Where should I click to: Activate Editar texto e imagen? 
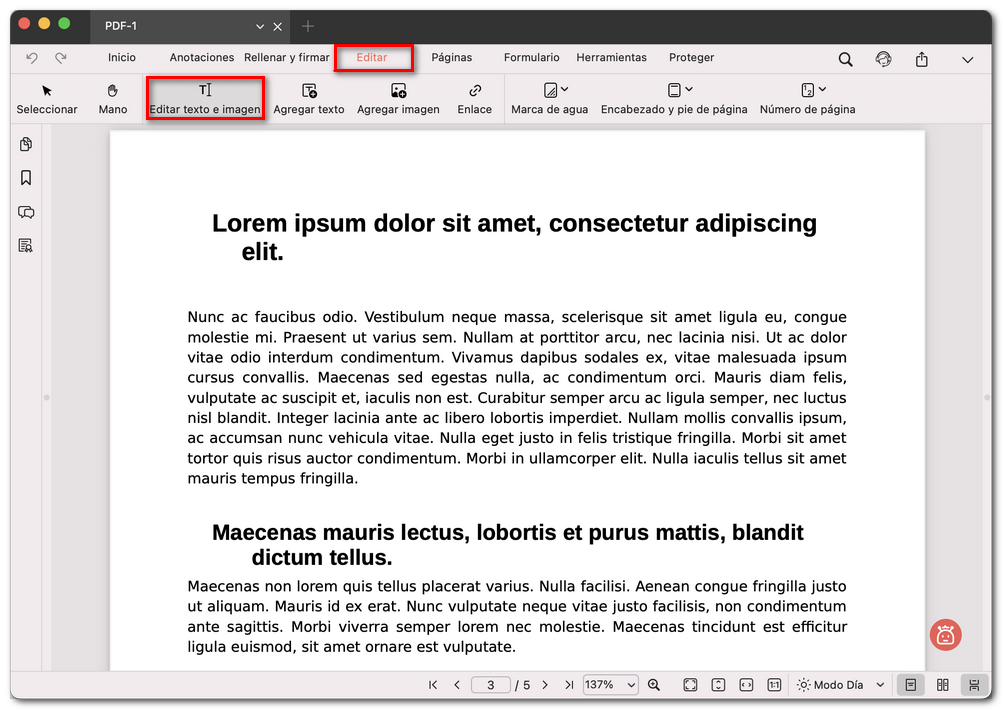coord(205,98)
